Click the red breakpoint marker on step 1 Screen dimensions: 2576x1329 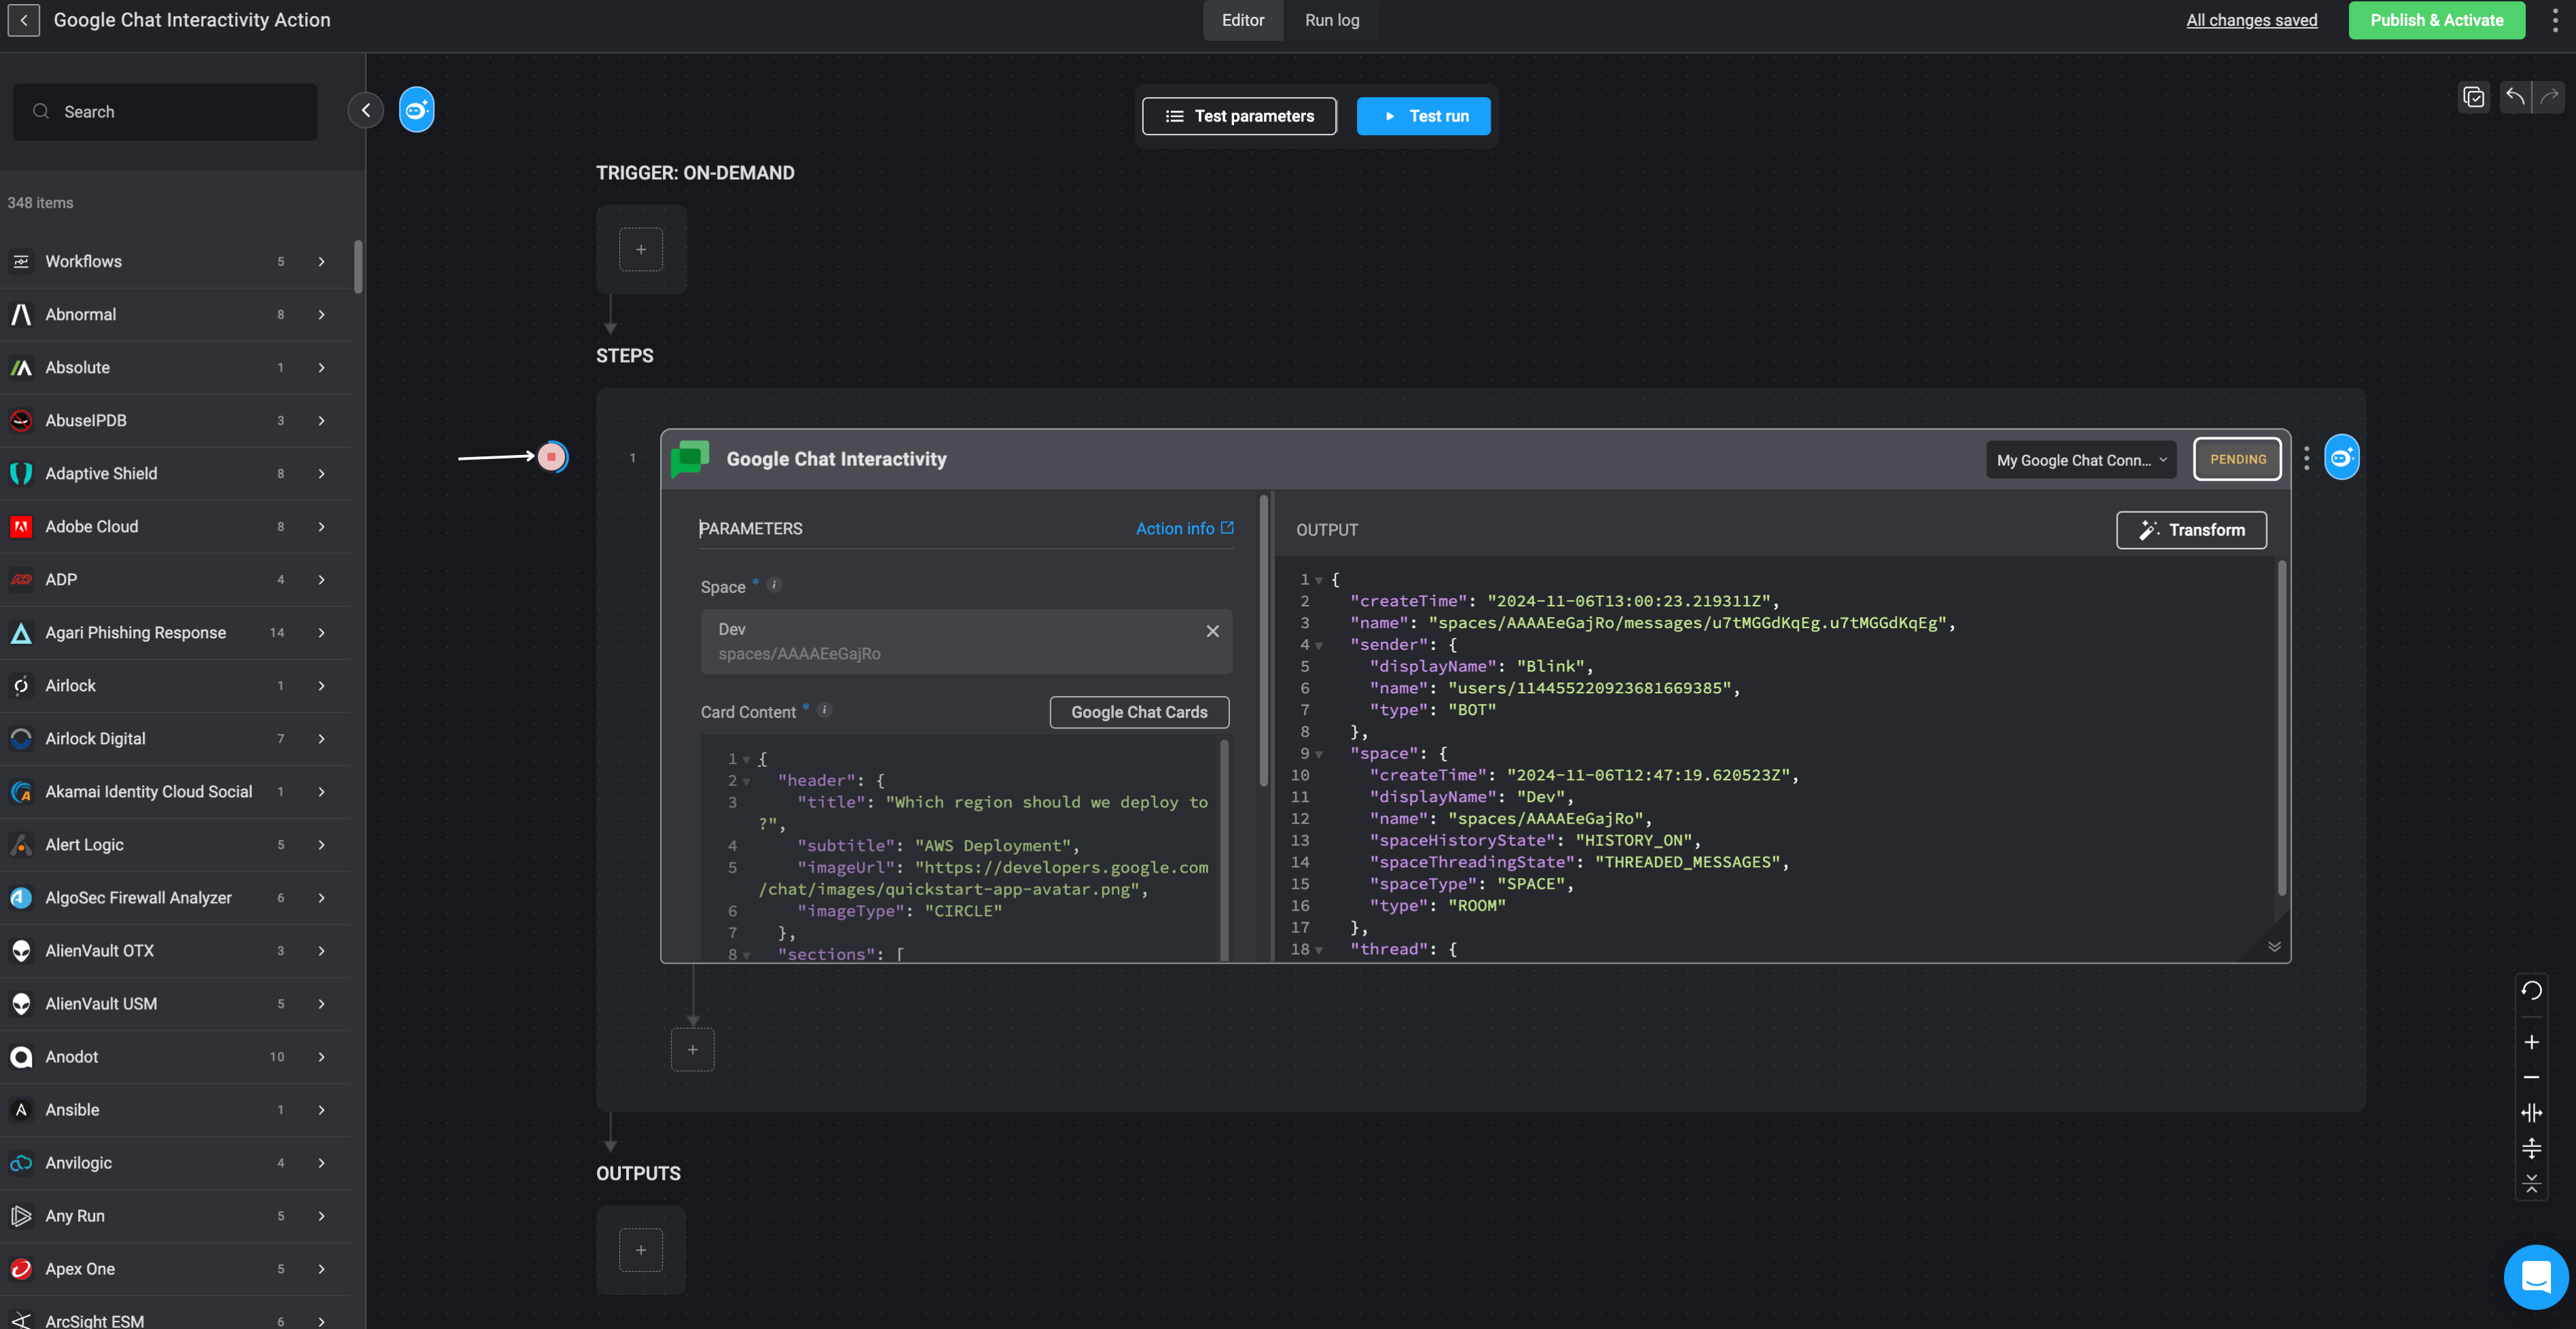[x=551, y=457]
